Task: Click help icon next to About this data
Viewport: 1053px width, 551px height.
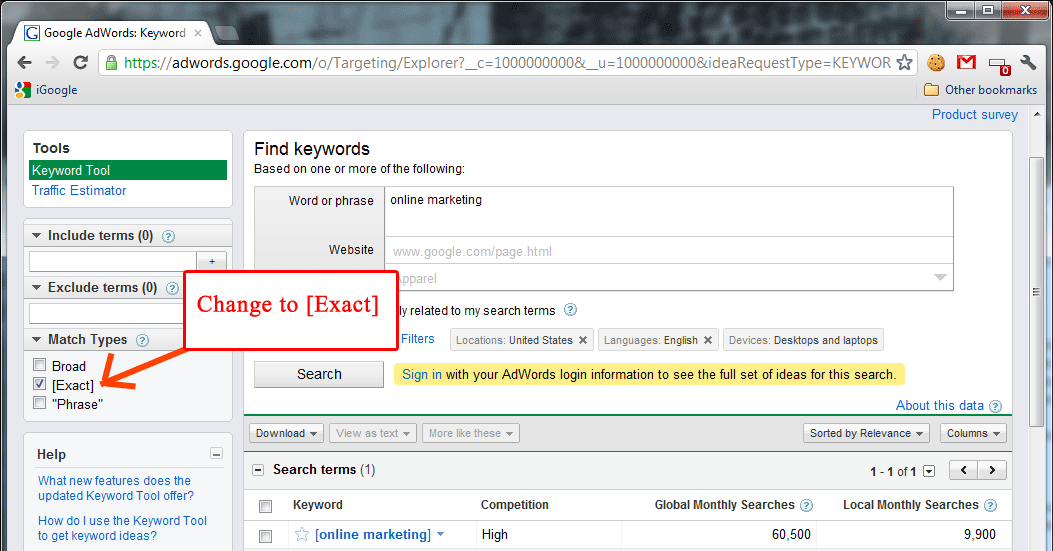Action: pyautogui.click(x=995, y=406)
